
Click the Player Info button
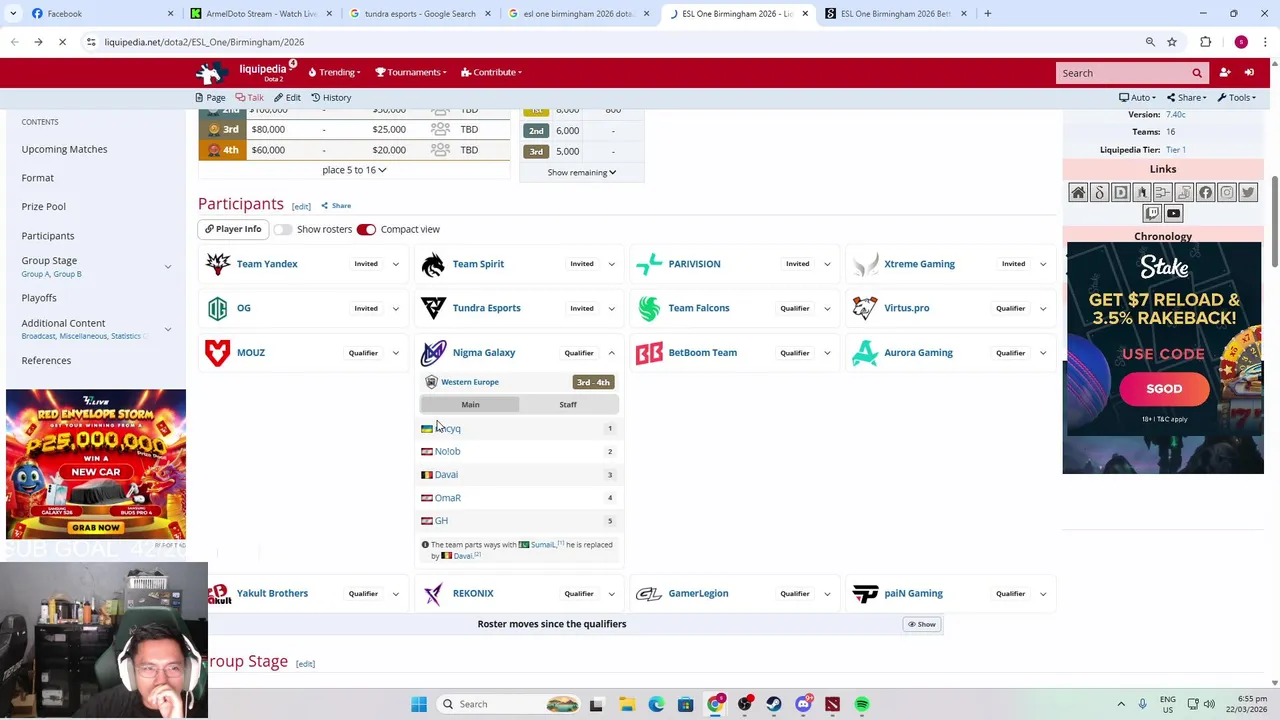click(233, 229)
